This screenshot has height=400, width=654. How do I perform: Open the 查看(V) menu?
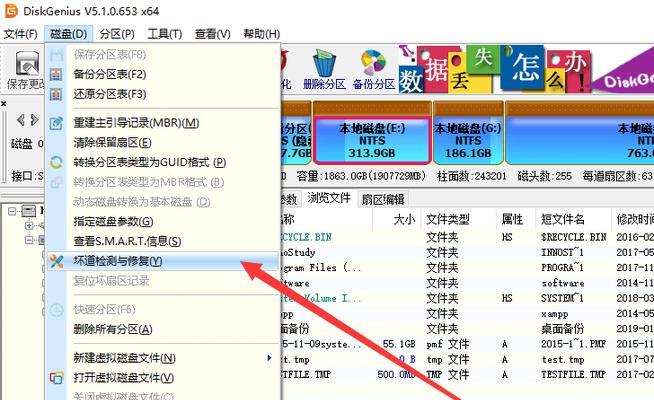[x=213, y=34]
